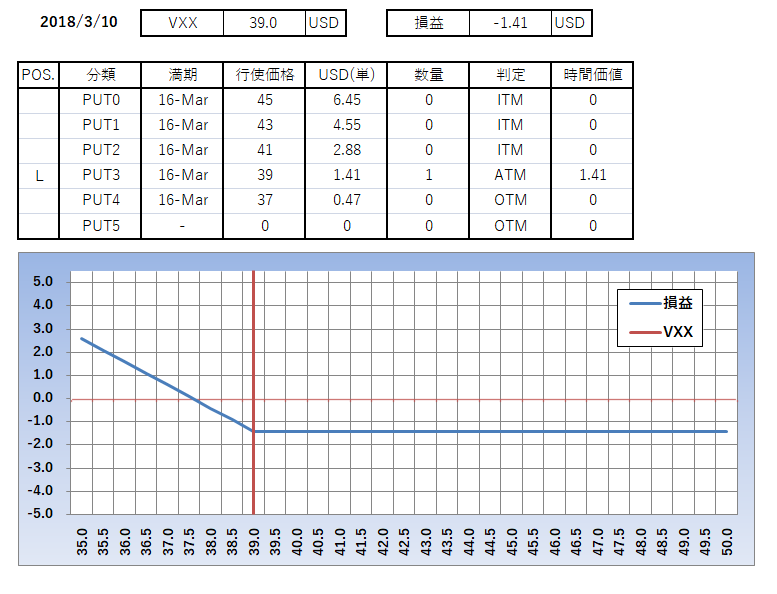
Task: Click the L position cell for PUT3
Action: click(39, 176)
